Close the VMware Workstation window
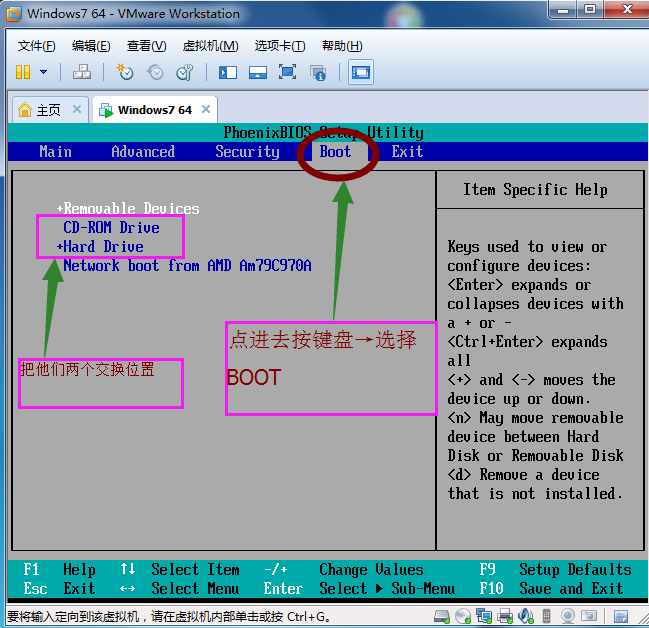Viewport: 649px width, 628px height. [627, 9]
